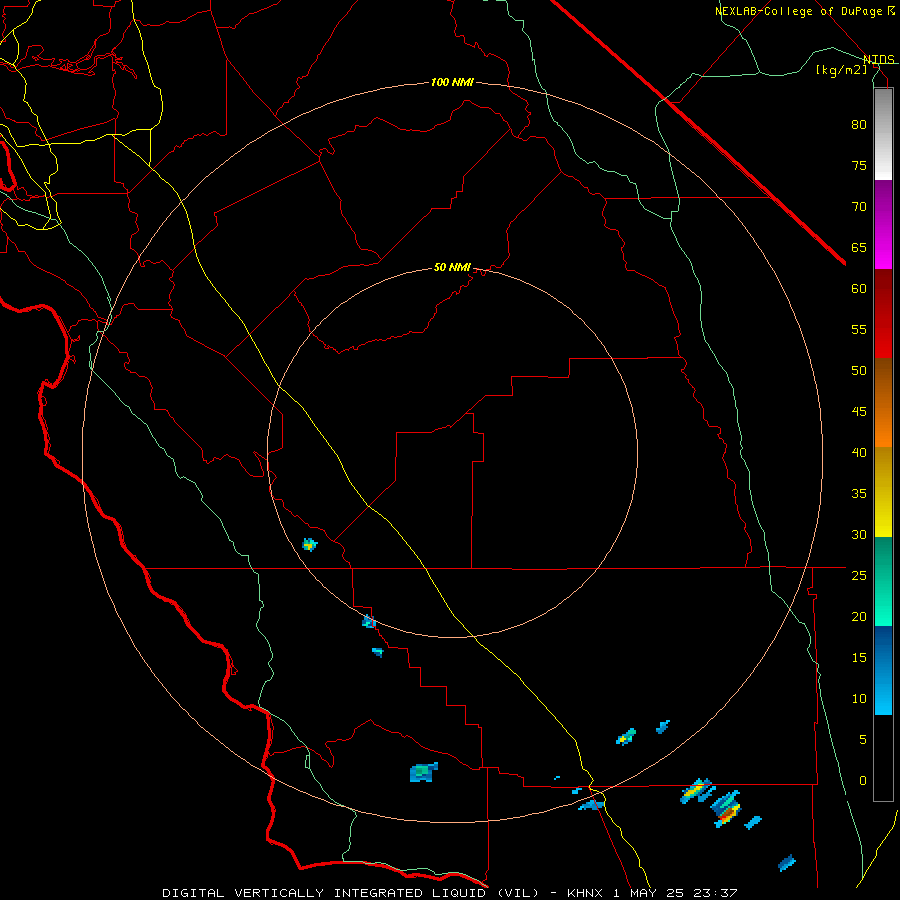
Task: Click the 45 value on the color scale
Action: [x=859, y=412]
